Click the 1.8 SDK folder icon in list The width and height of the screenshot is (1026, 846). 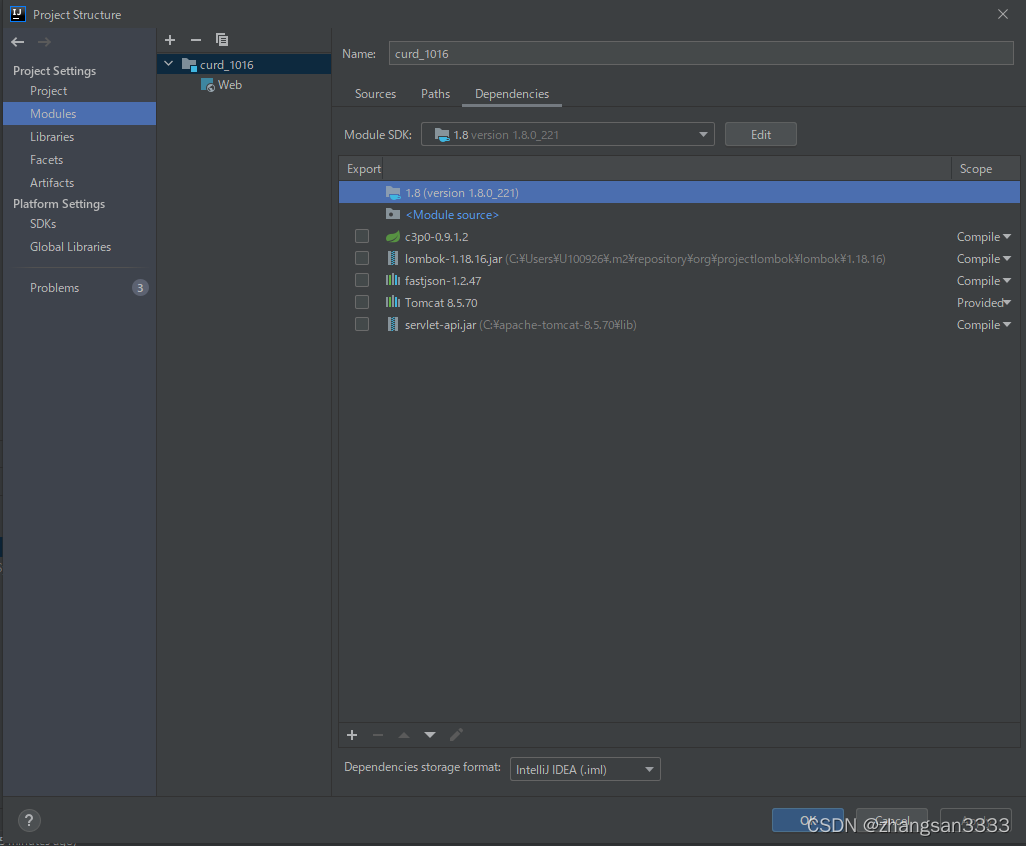click(x=393, y=192)
